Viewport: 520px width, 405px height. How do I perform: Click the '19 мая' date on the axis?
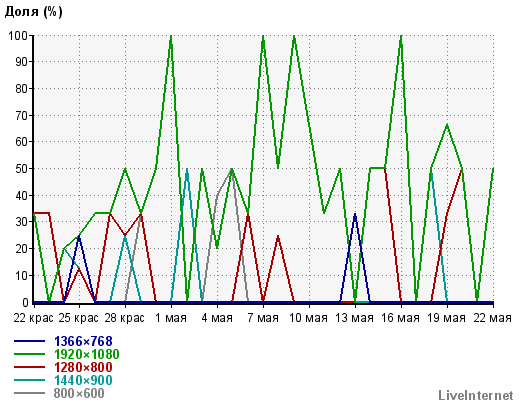click(x=446, y=318)
